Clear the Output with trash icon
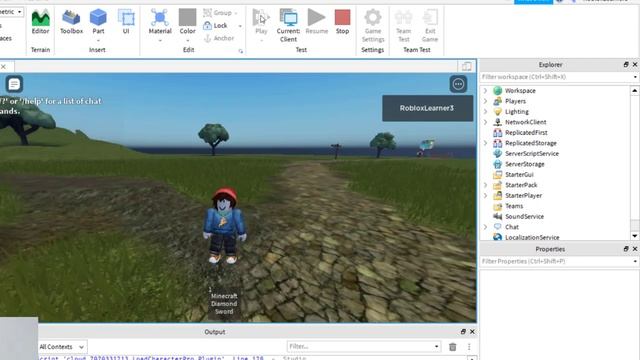640x360 pixels. coord(453,347)
